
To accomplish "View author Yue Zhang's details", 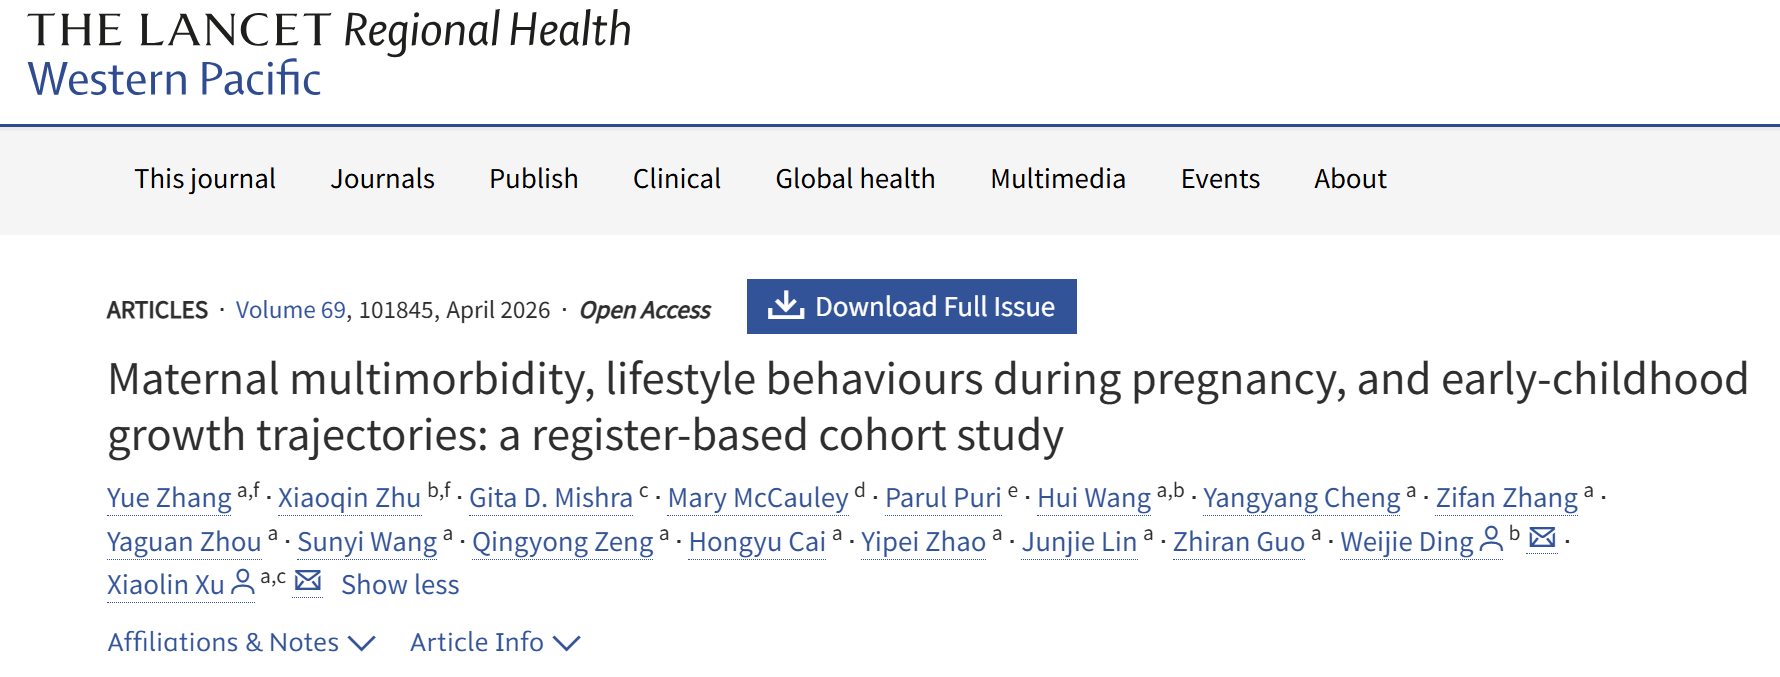I will point(169,498).
